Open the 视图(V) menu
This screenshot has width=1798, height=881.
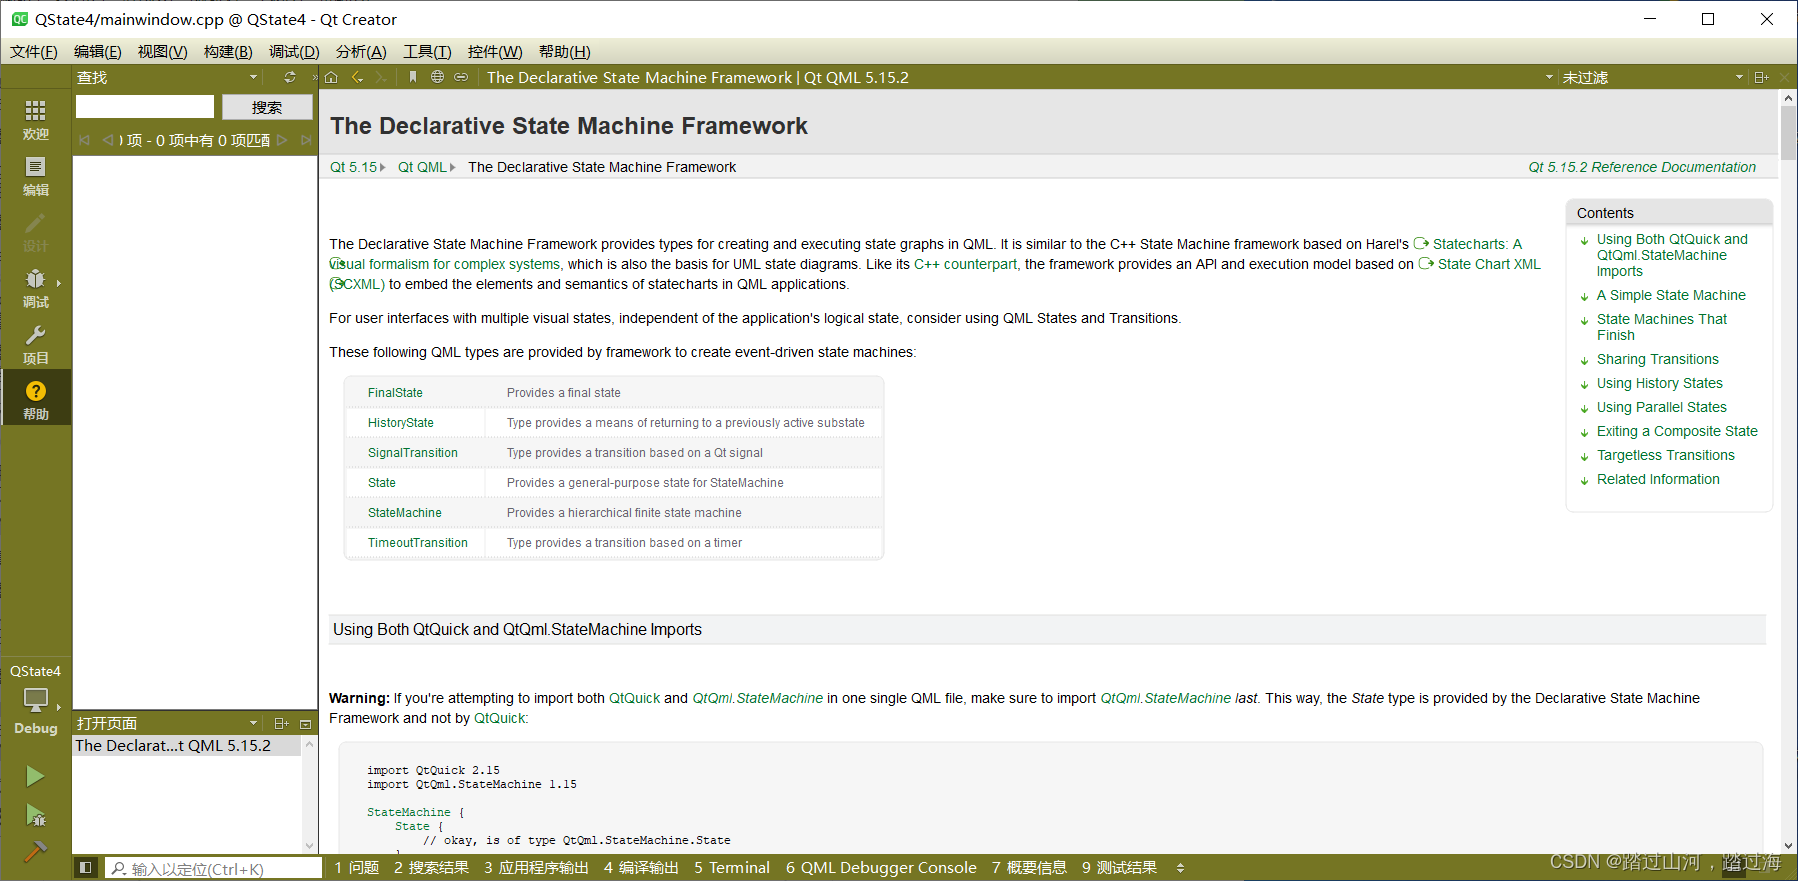pos(162,51)
